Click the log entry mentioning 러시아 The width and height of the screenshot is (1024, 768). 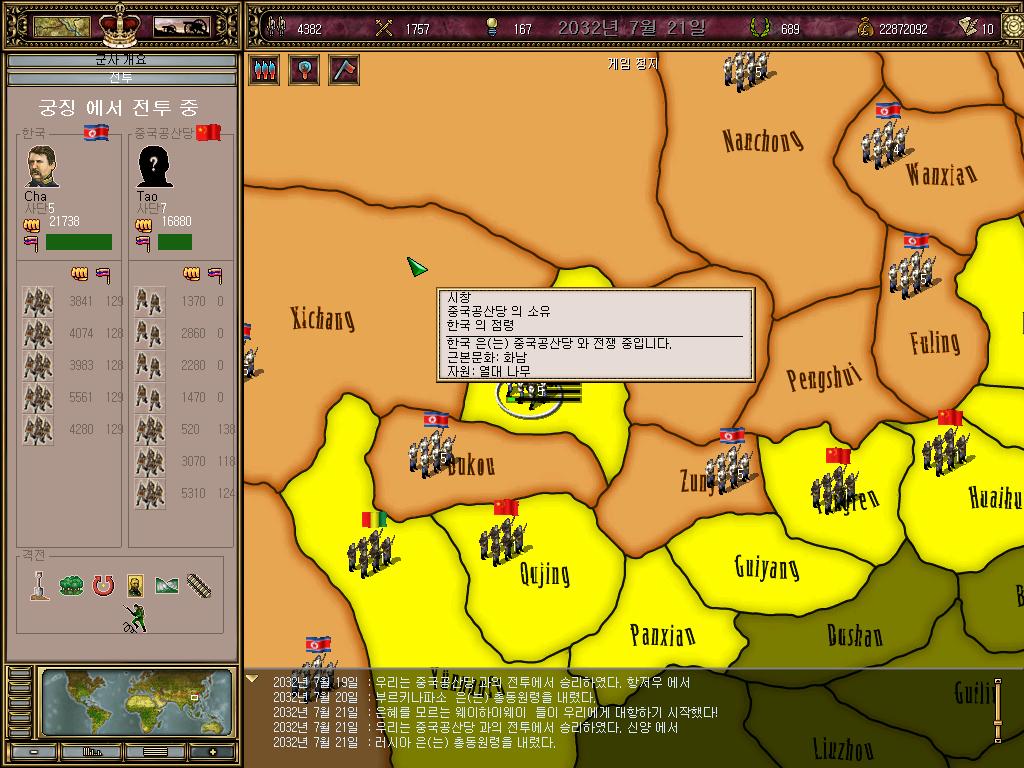point(414,743)
